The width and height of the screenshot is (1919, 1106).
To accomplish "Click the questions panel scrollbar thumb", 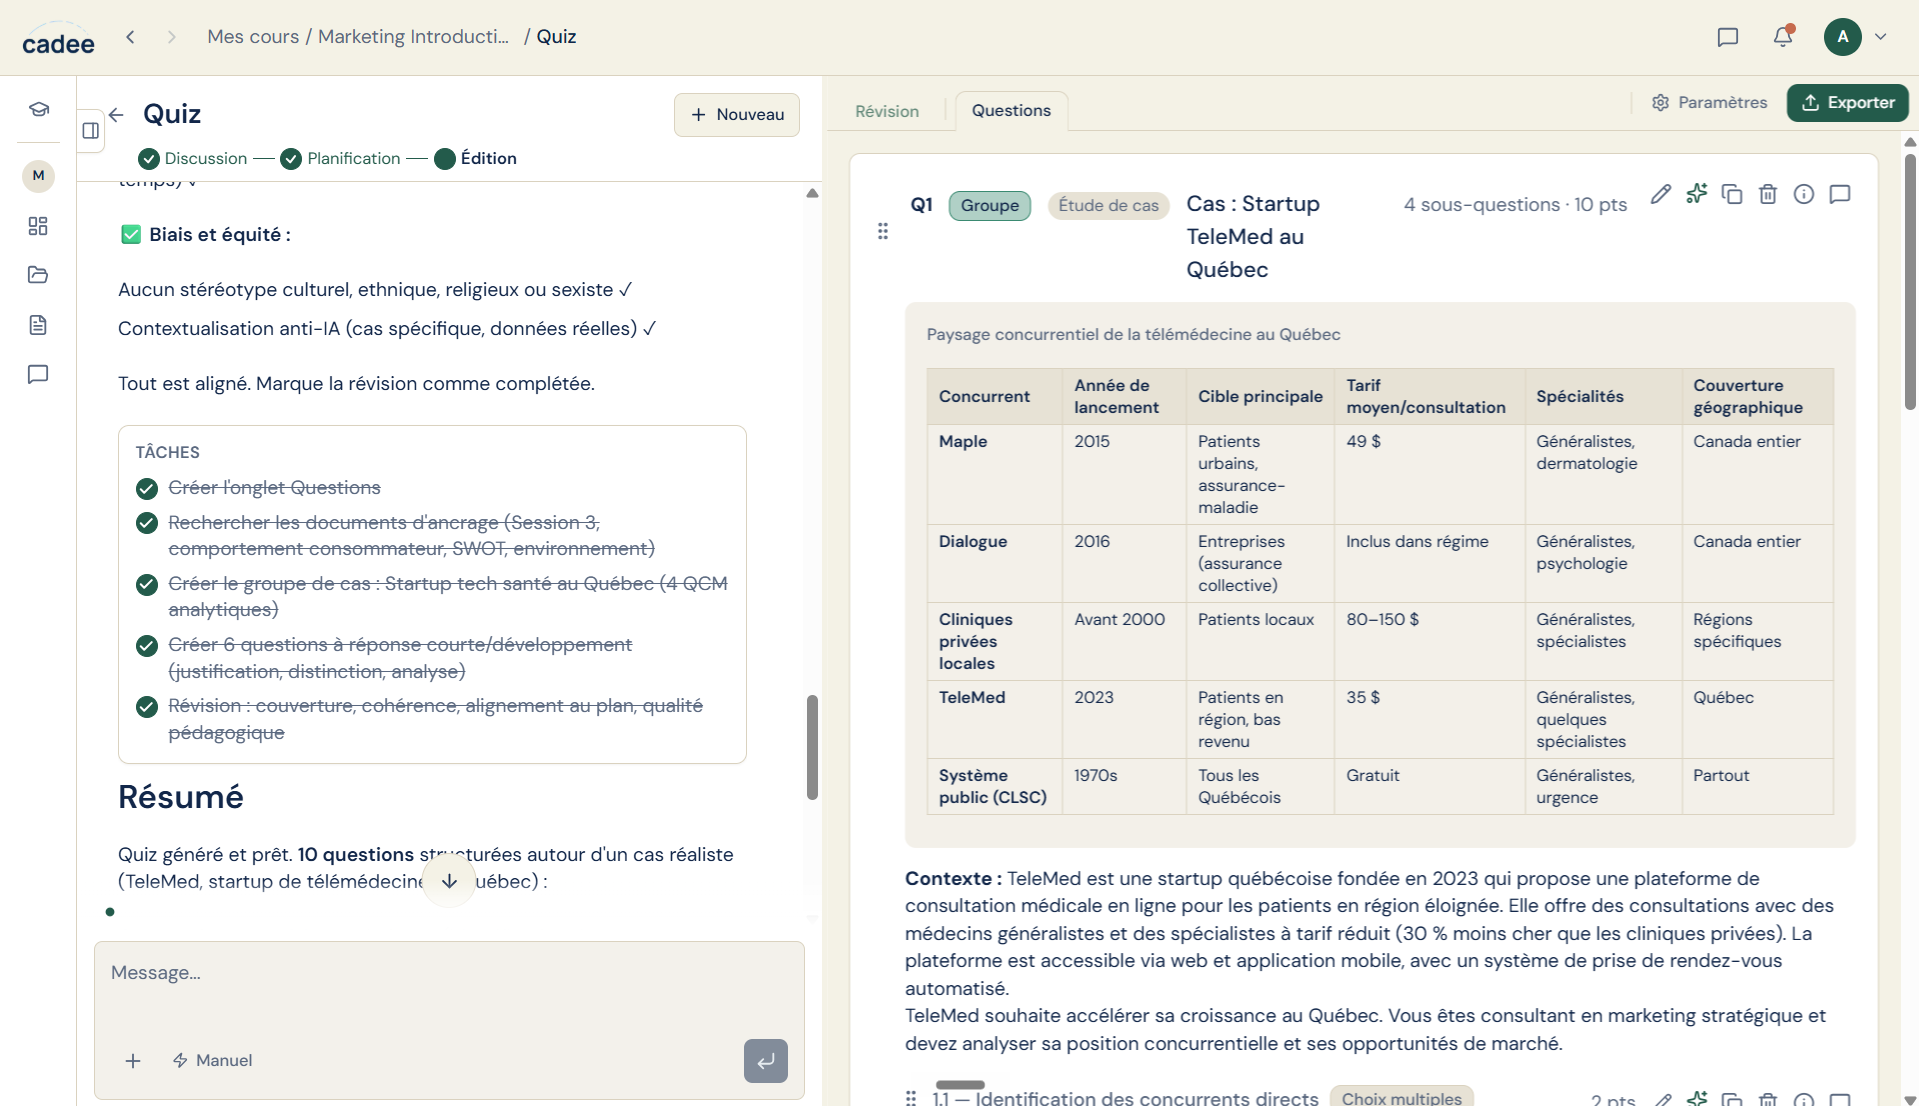I will [1910, 281].
